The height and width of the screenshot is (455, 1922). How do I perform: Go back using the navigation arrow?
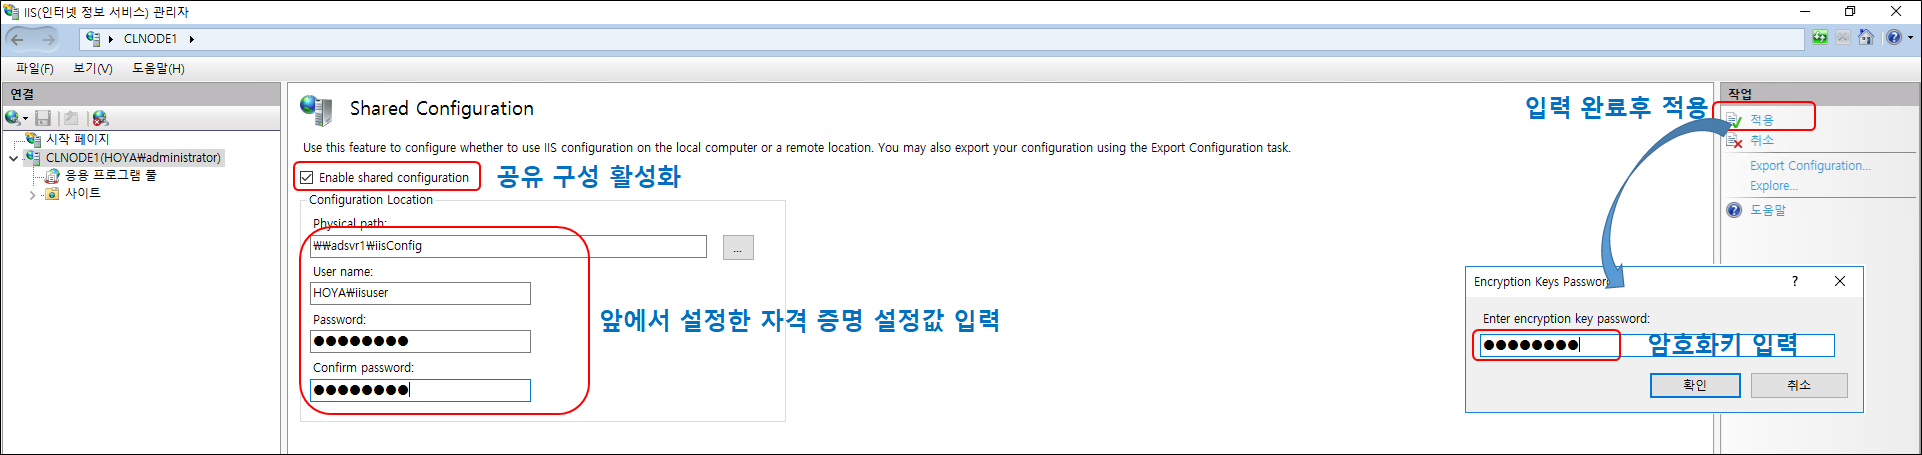click(17, 39)
